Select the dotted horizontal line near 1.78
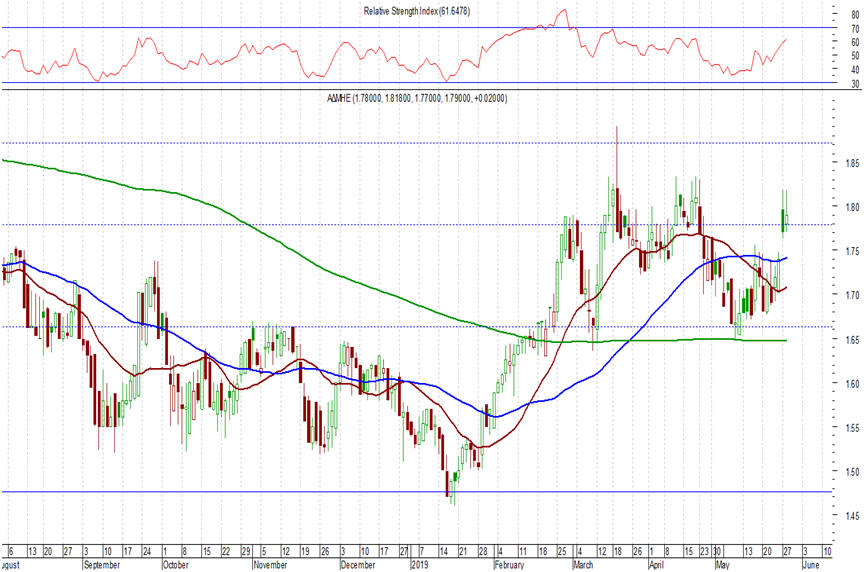864x572 pixels. 300,224
